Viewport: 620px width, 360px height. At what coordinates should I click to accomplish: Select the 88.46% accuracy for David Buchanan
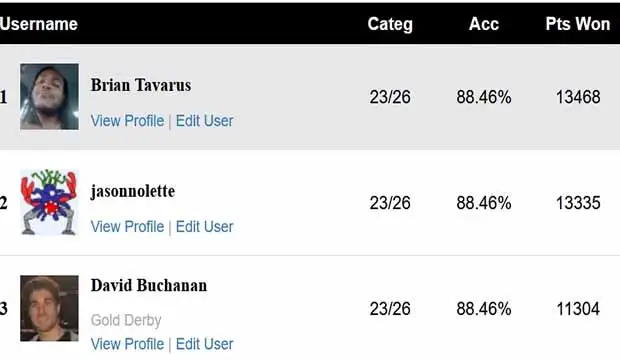click(x=484, y=309)
